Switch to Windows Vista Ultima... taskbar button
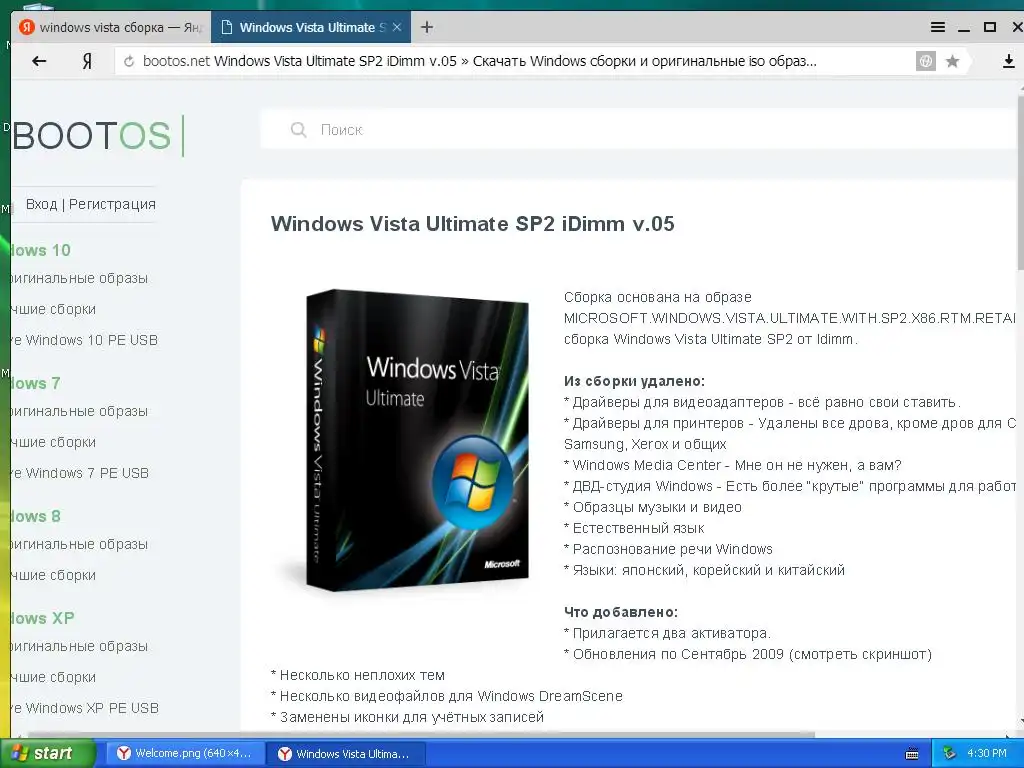Screen dimensions: 1024x768 (346, 754)
